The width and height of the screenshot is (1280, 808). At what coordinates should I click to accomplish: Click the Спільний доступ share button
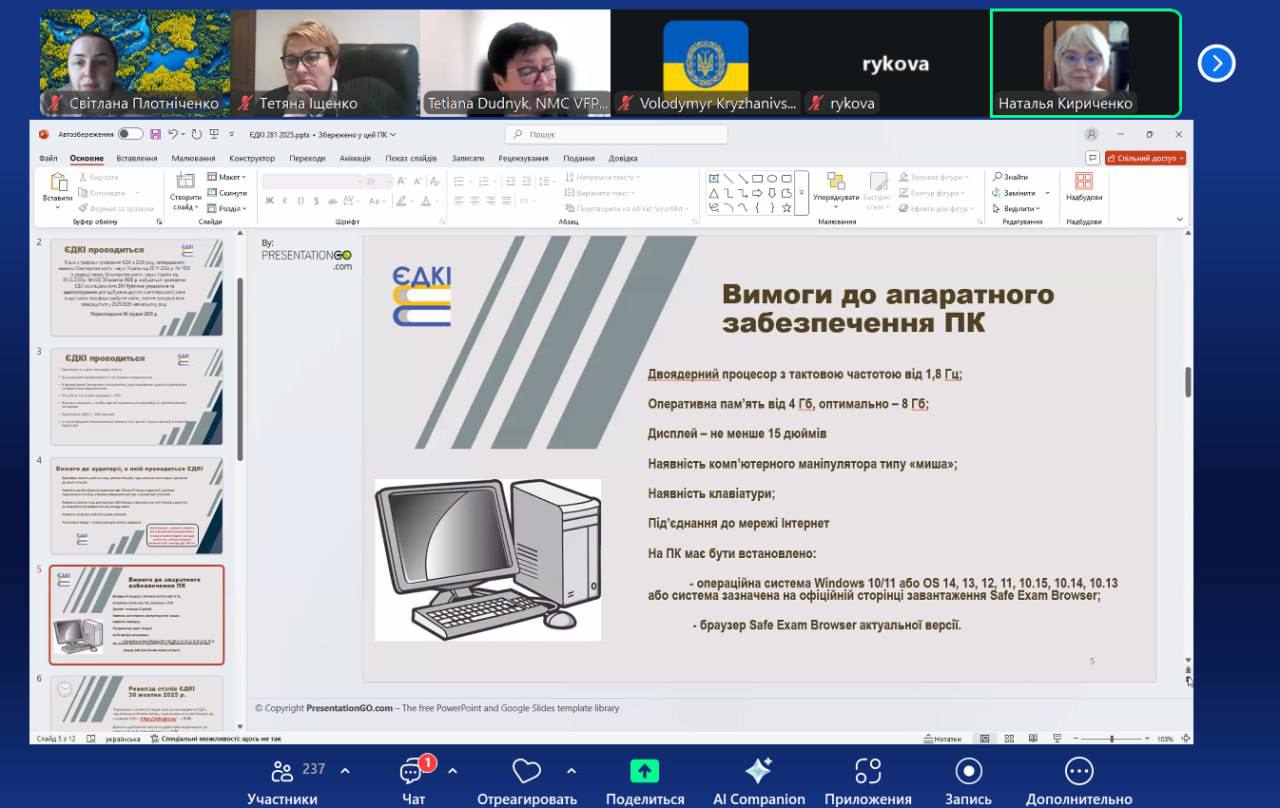pos(1145,158)
